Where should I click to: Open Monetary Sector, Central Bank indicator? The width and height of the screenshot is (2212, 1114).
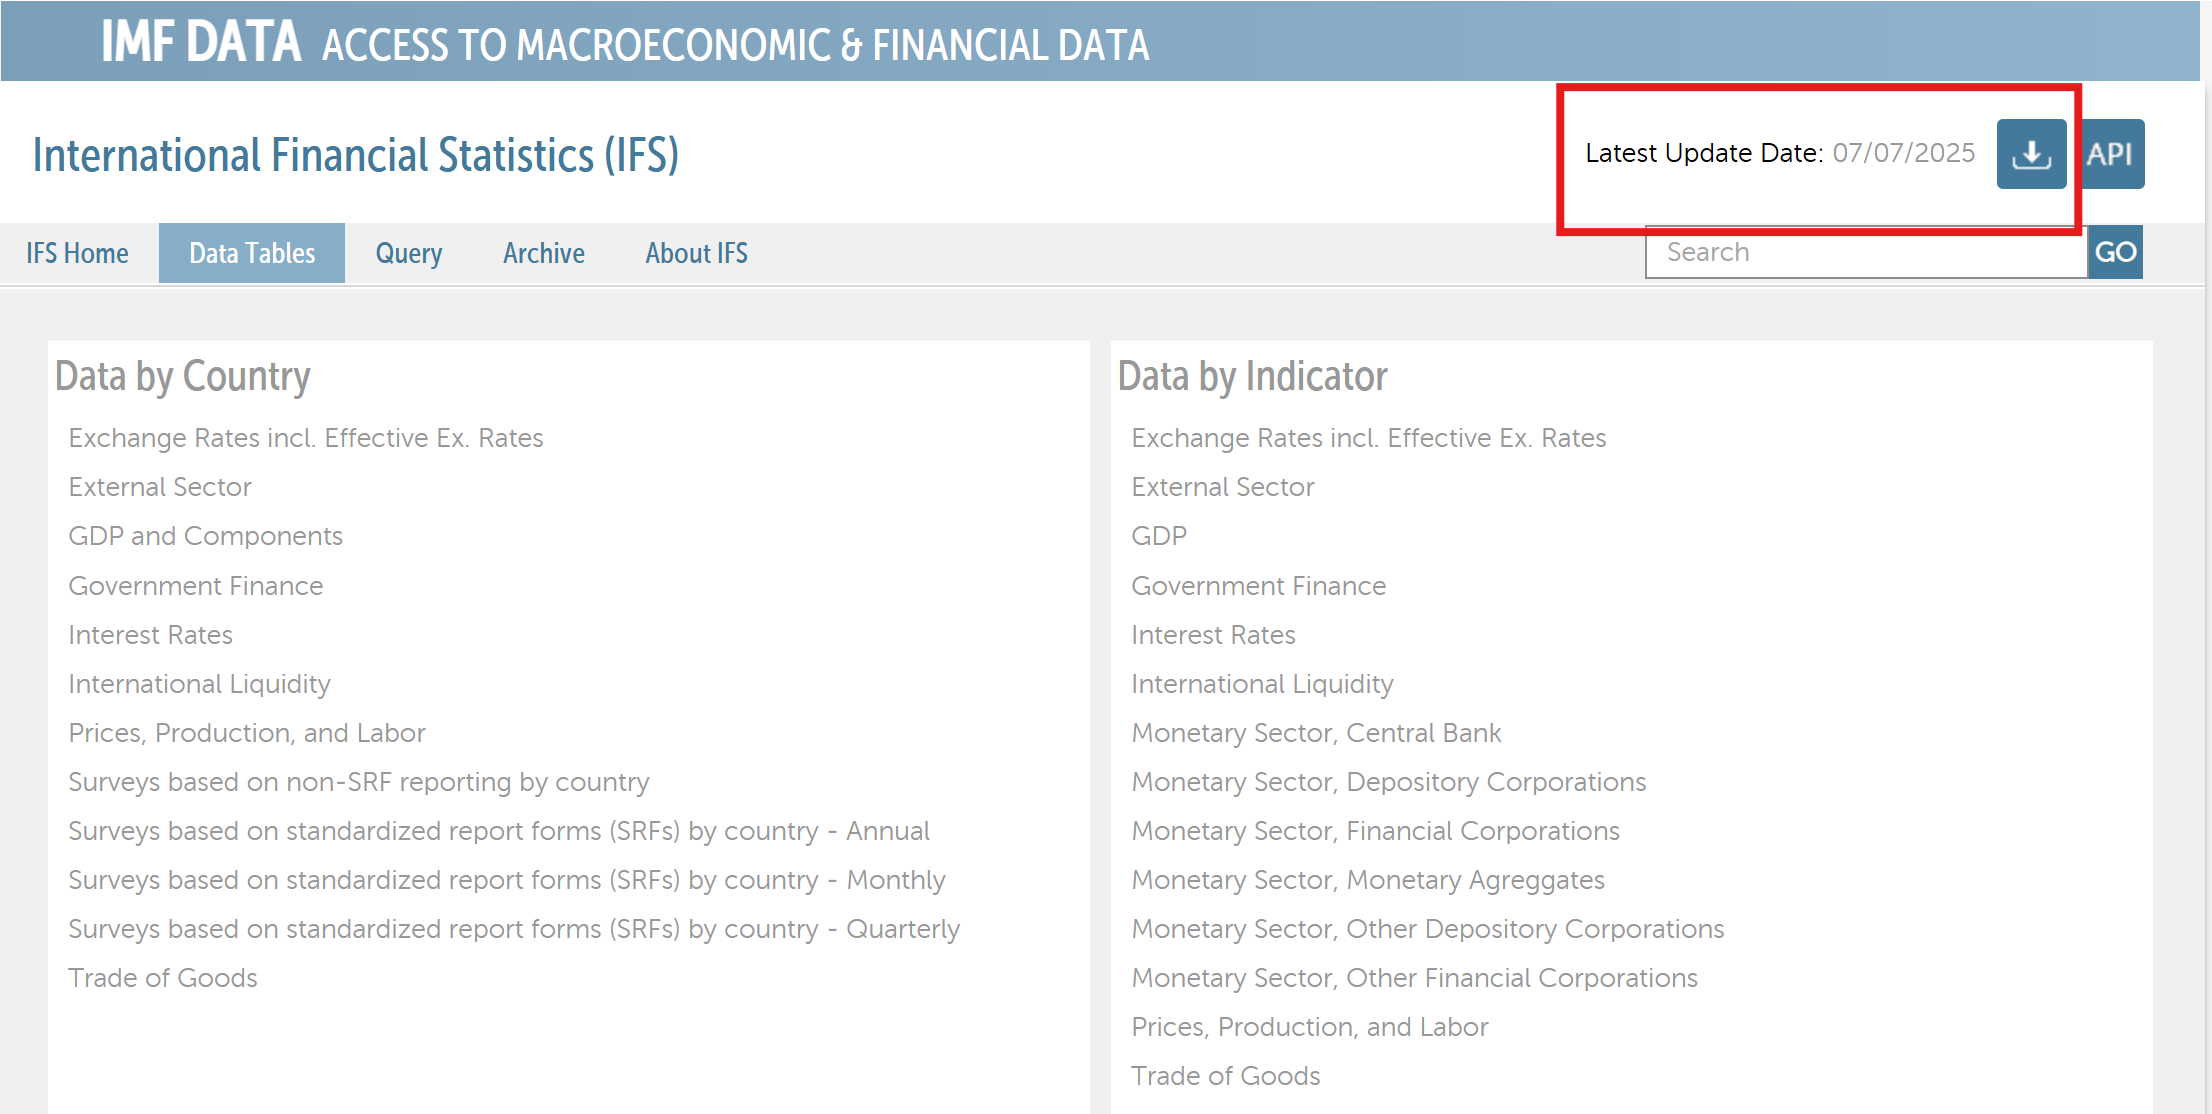point(1315,733)
